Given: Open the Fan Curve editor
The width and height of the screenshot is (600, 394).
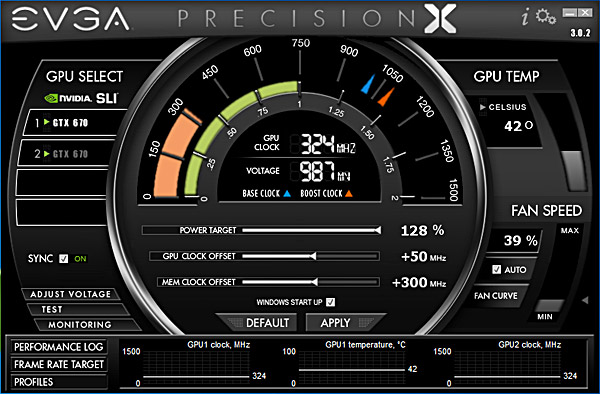Looking at the screenshot, I should [x=496, y=296].
